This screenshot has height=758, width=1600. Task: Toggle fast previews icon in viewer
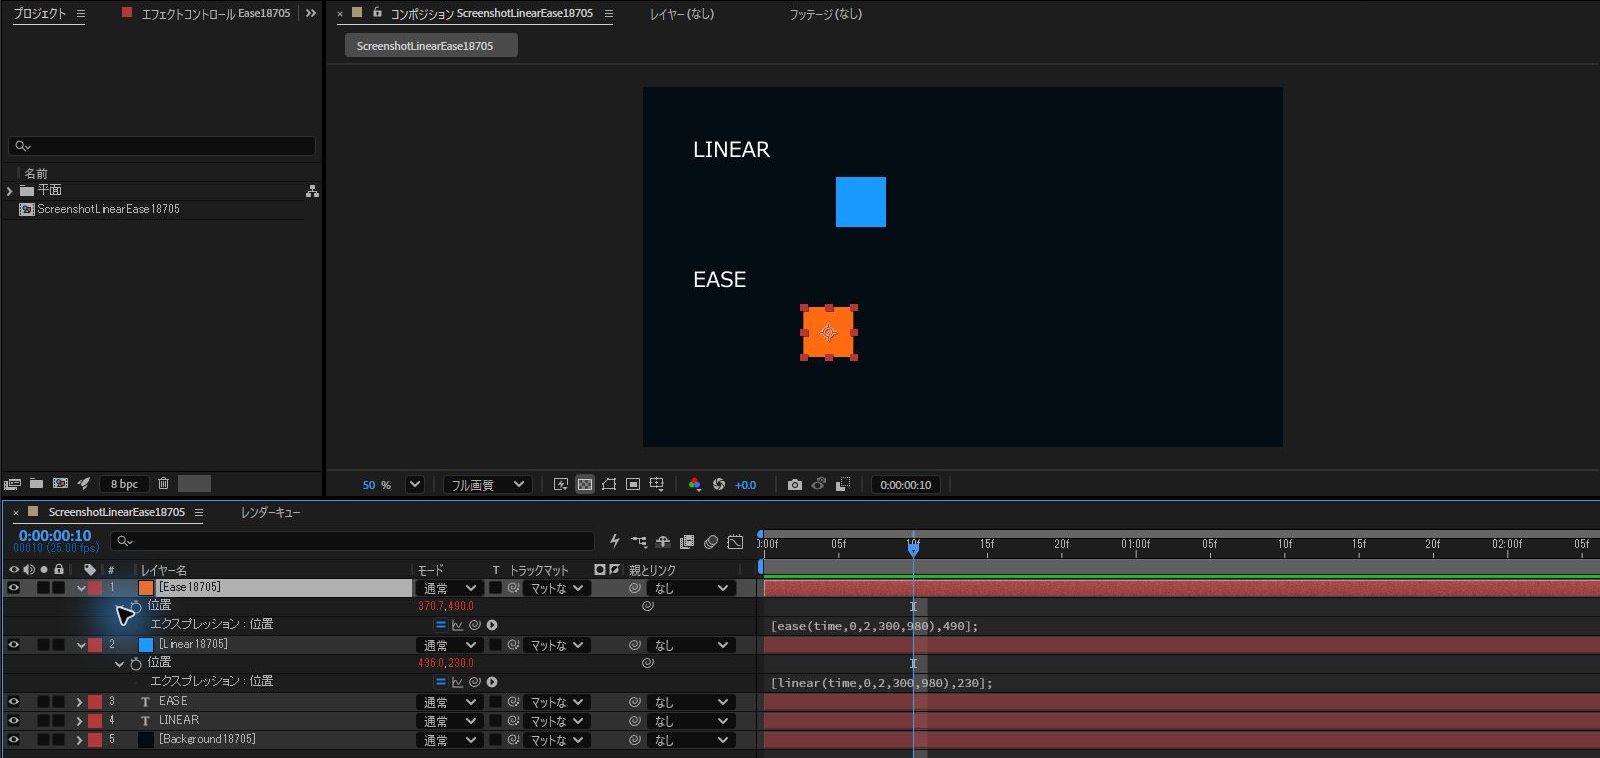[x=561, y=485]
